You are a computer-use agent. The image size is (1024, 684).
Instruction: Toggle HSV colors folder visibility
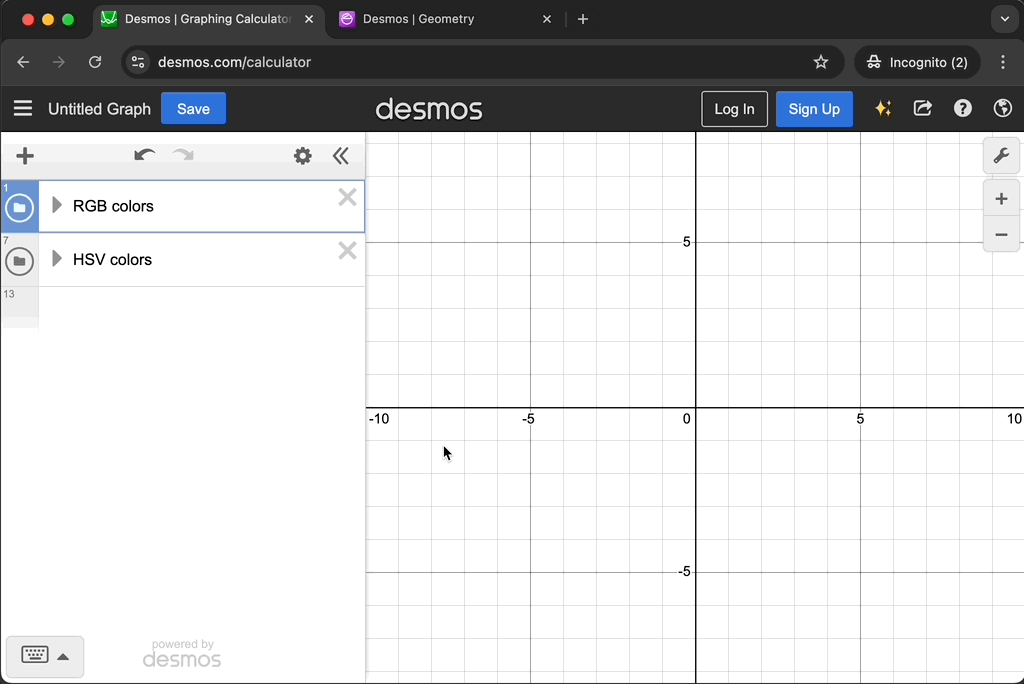point(19,261)
